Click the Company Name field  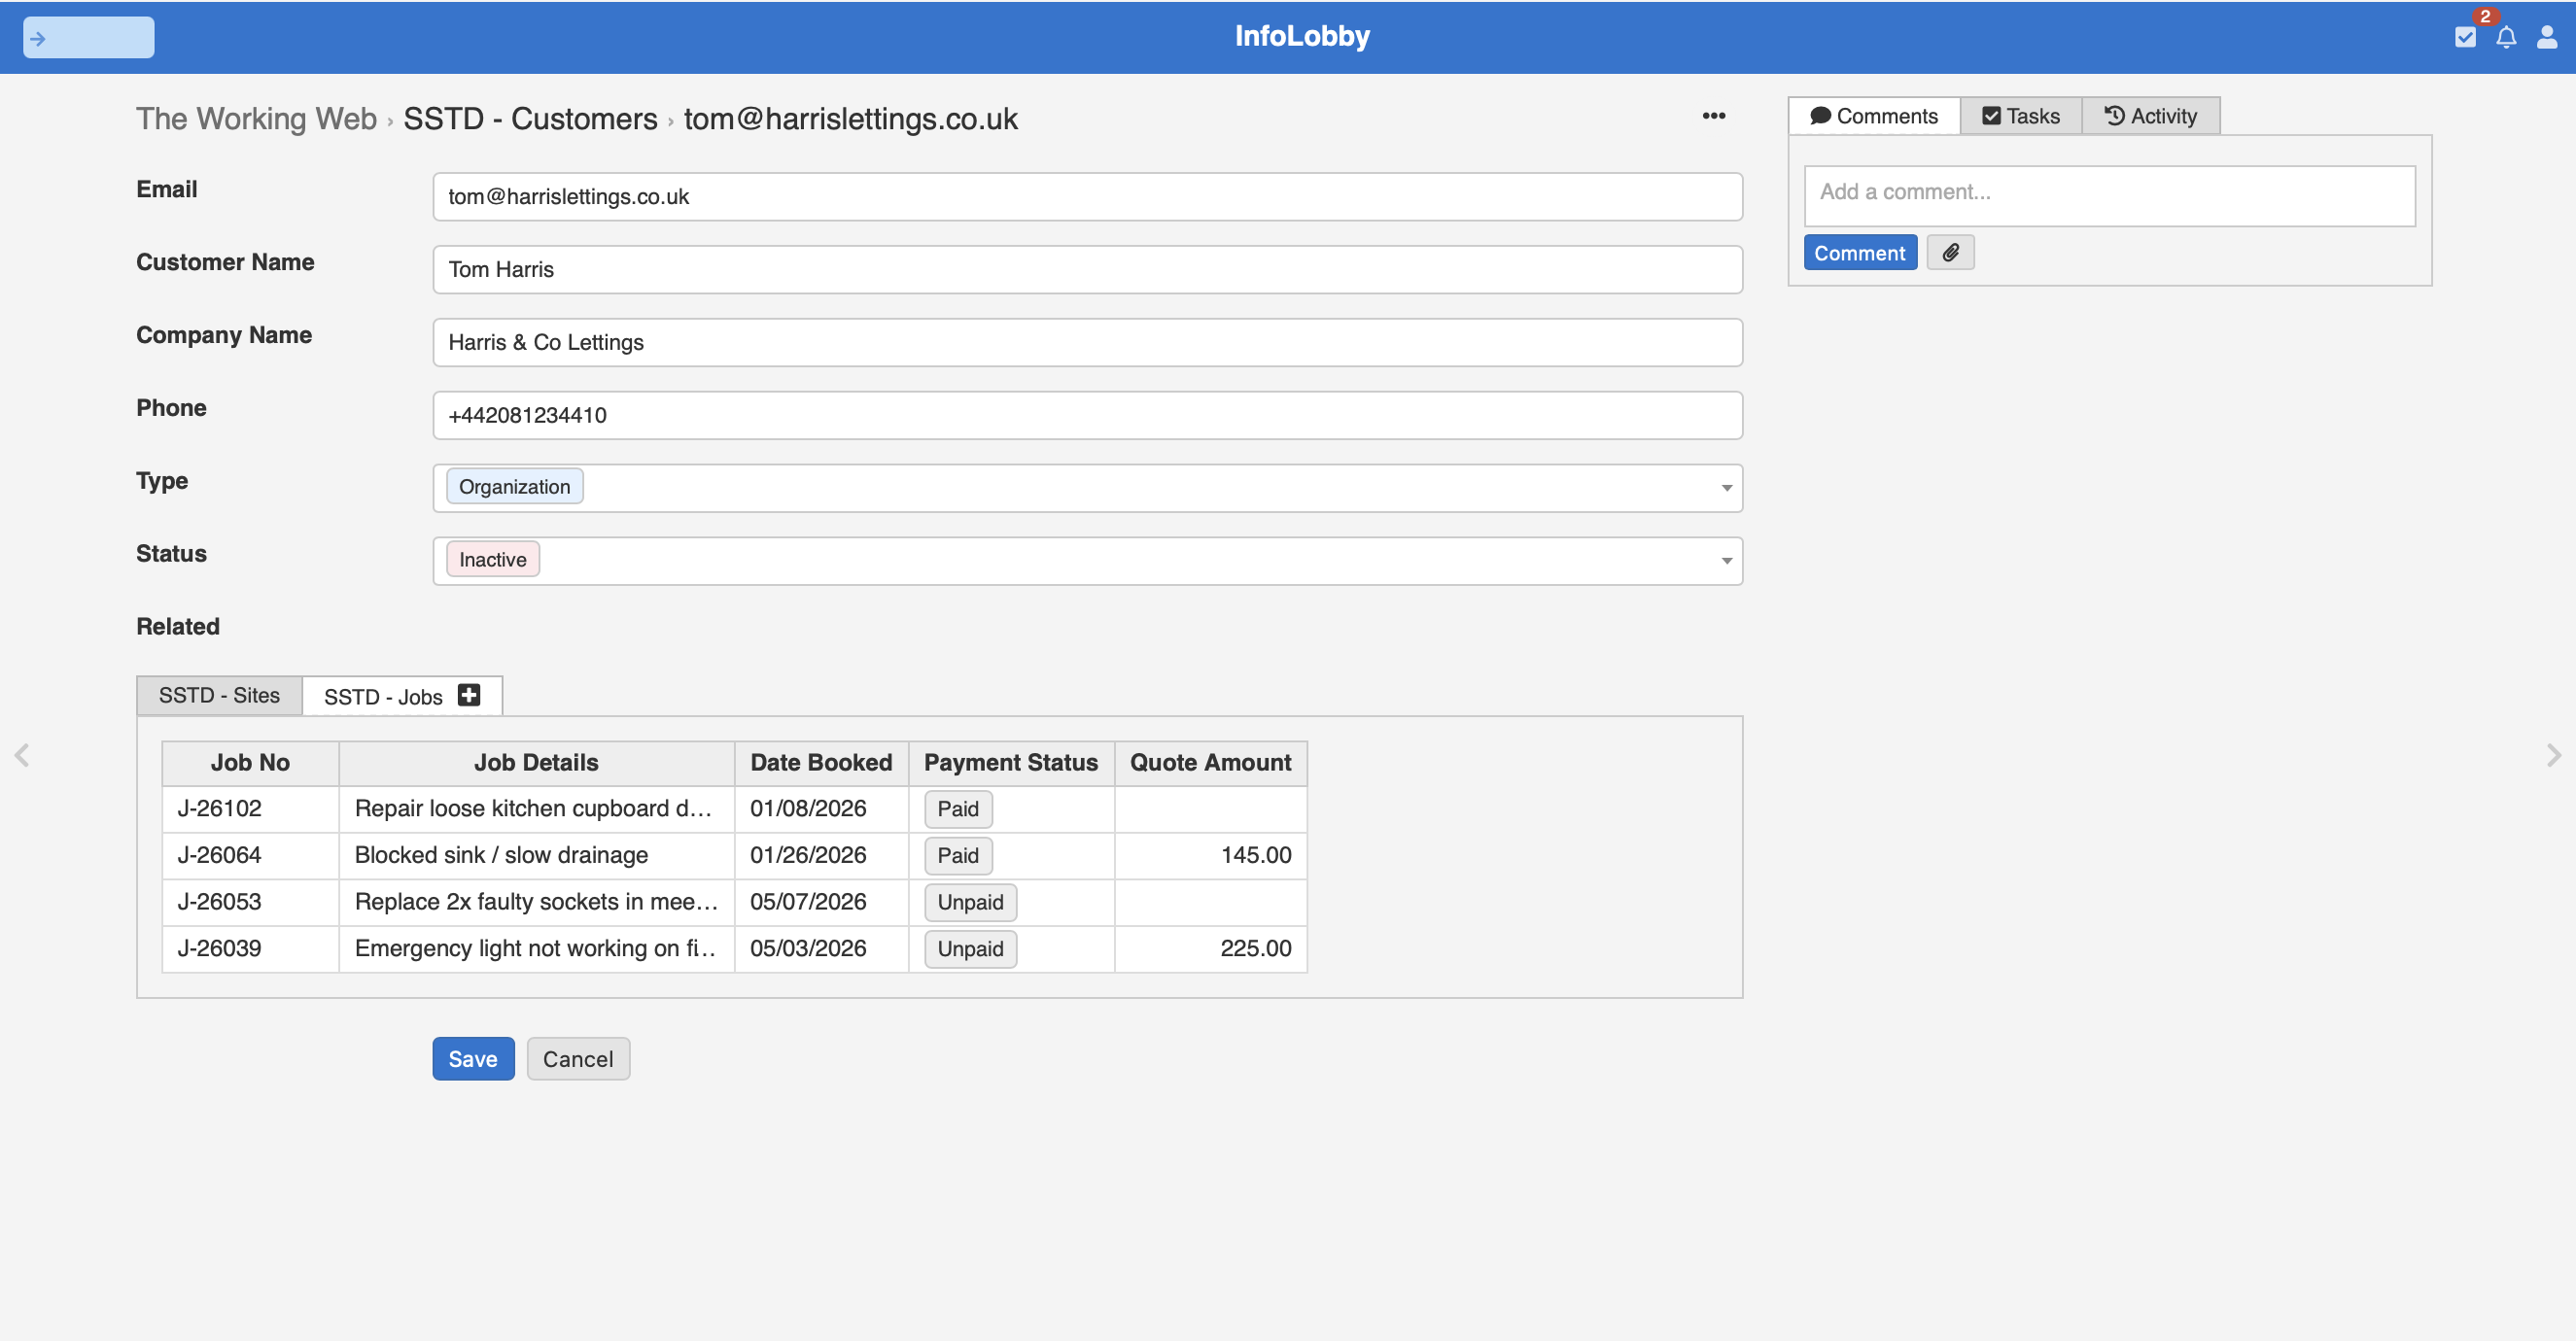[1087, 342]
